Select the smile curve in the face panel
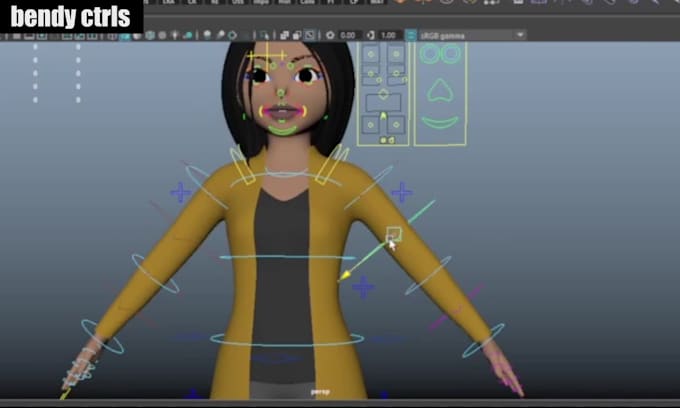The height and width of the screenshot is (408, 680). (438, 122)
